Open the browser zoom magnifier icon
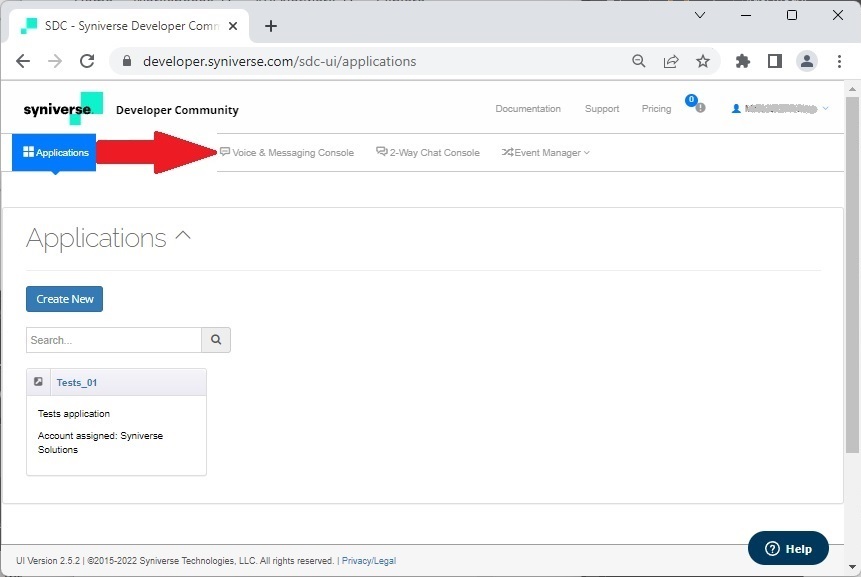This screenshot has width=861, height=577. (639, 61)
